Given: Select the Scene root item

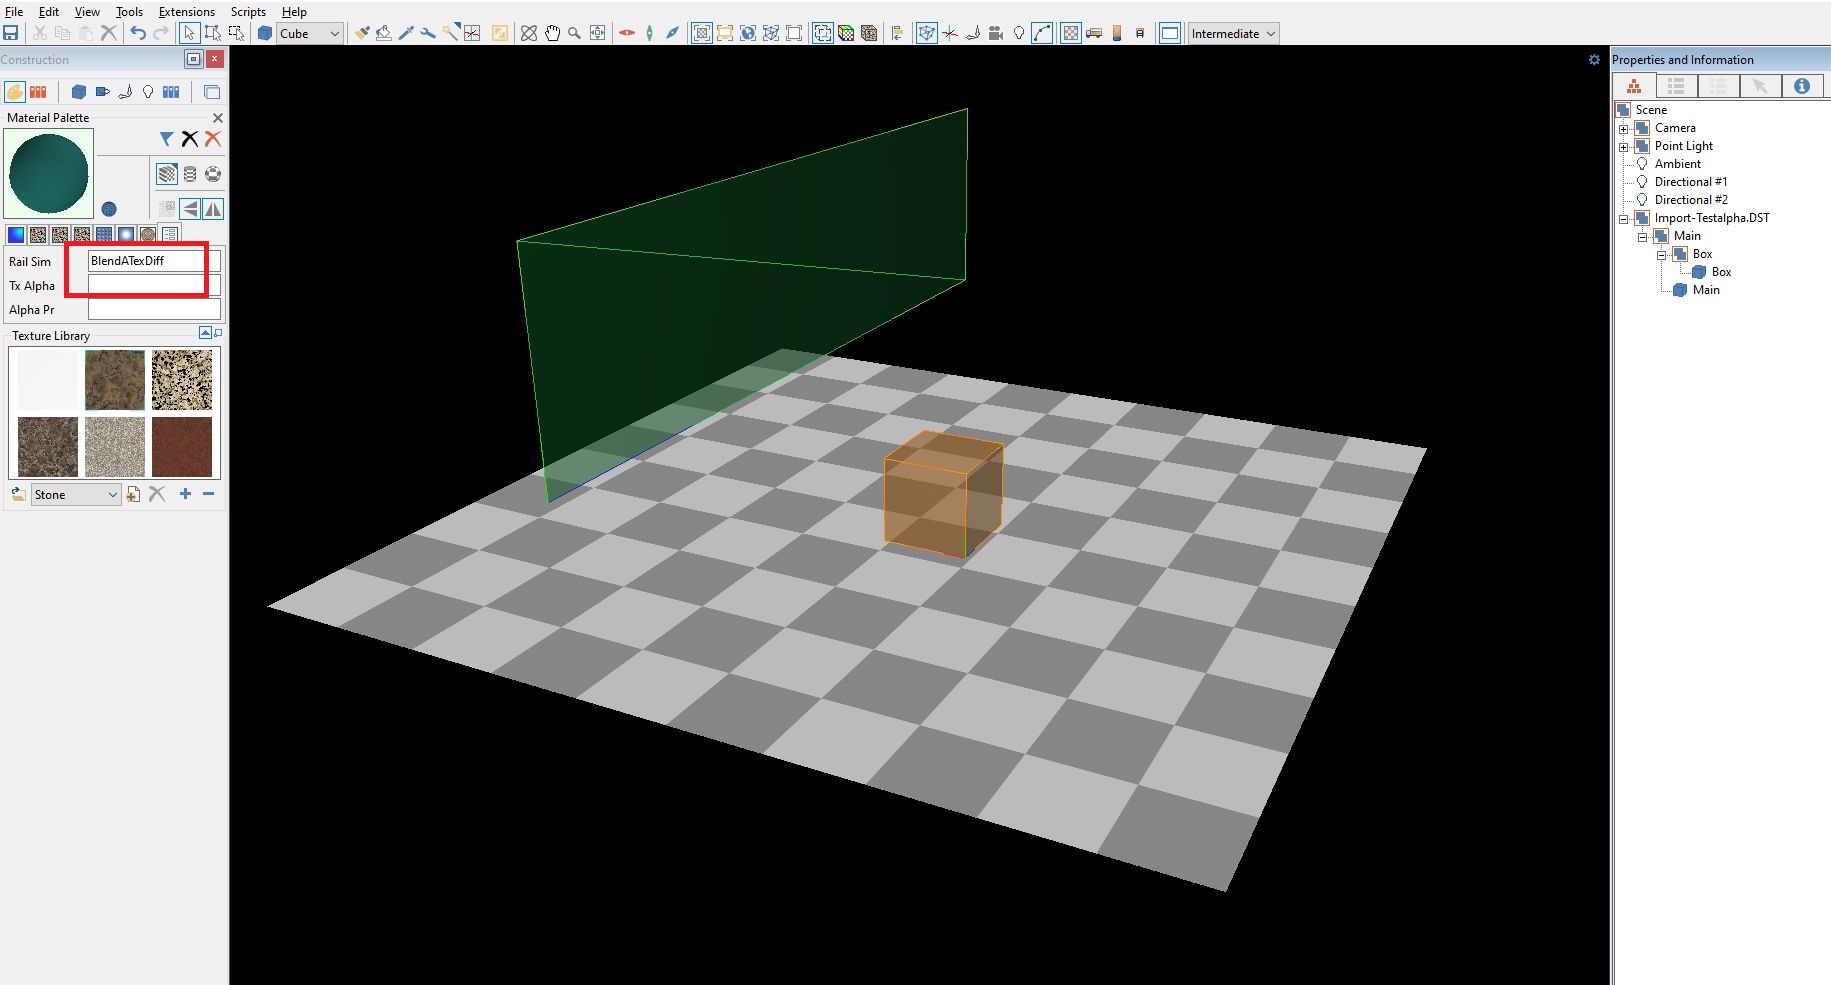Looking at the screenshot, I should [1651, 110].
